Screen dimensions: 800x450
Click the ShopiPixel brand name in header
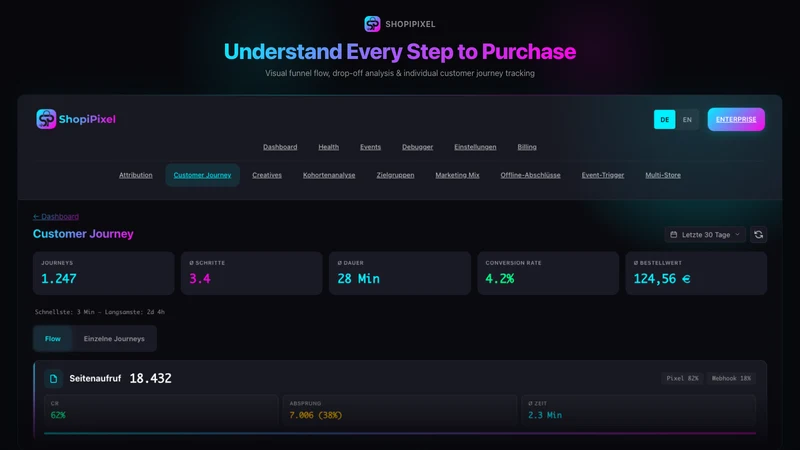pyautogui.click(x=87, y=119)
